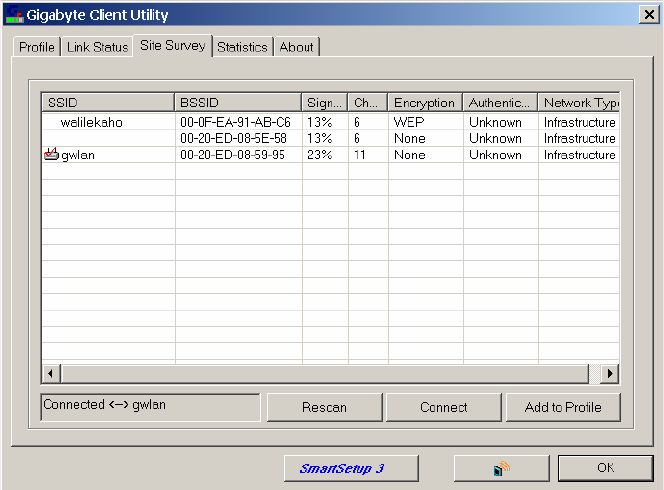Screen dimensions: 664x490
Task: Click 13% signal in walilekaho row
Action: coord(320,122)
